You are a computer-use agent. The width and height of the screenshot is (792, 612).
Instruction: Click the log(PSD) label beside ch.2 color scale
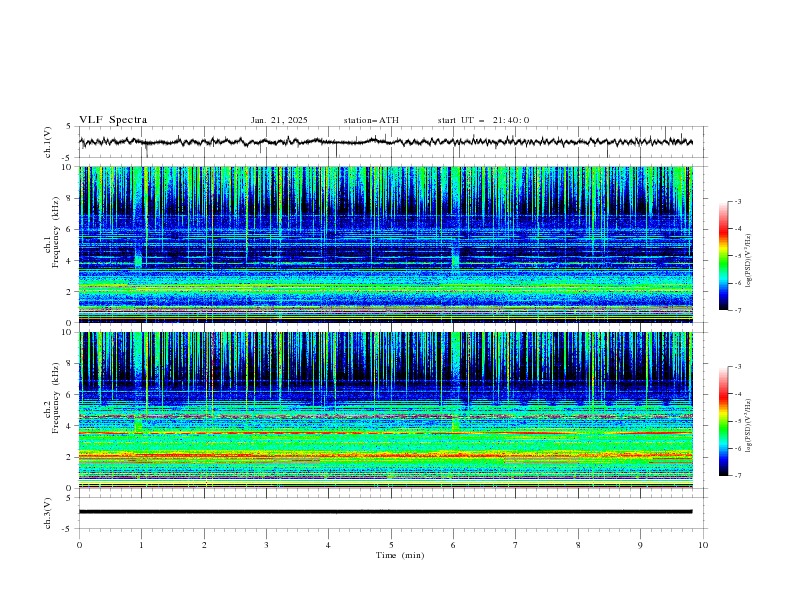coord(749,425)
